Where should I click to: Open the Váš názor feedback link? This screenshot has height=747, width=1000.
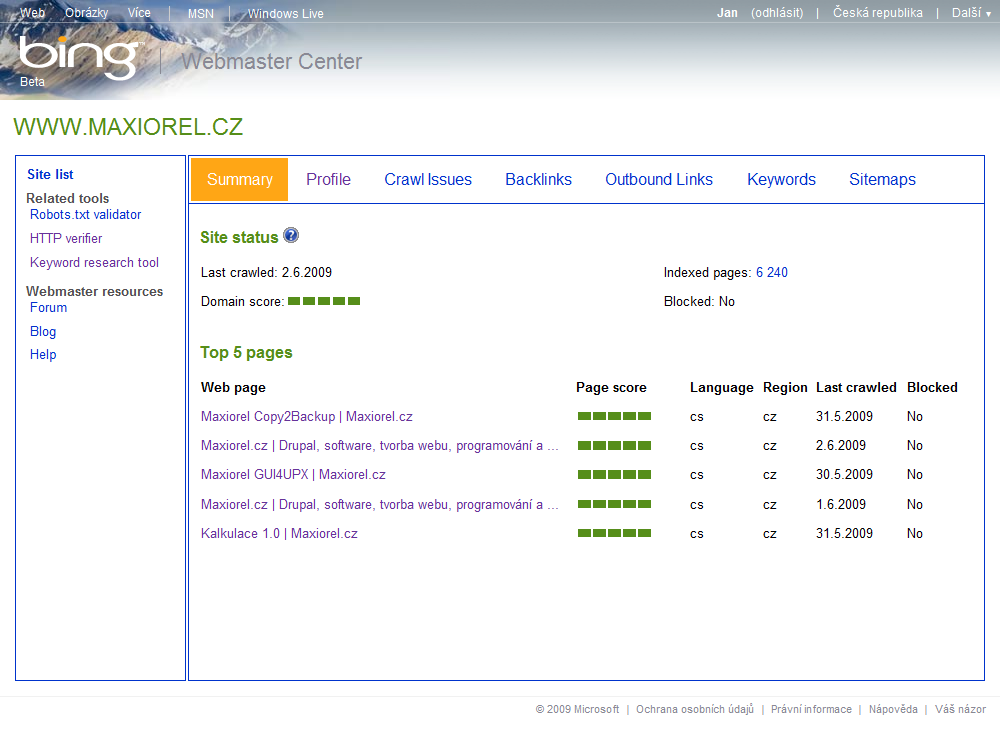[960, 709]
